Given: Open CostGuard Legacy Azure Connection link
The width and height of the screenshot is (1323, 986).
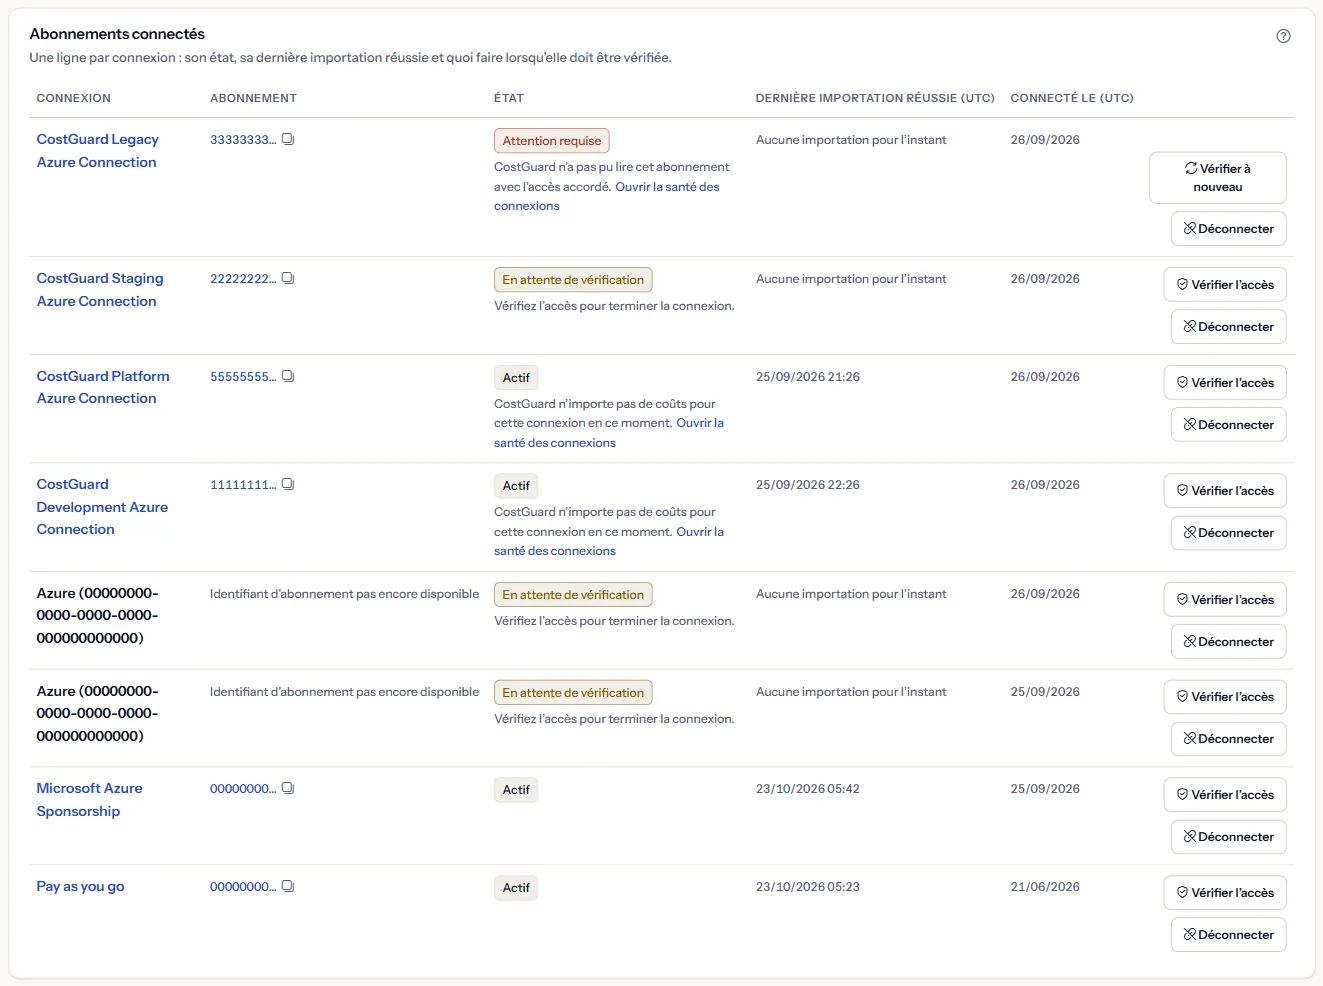Looking at the screenshot, I should tap(98, 151).
